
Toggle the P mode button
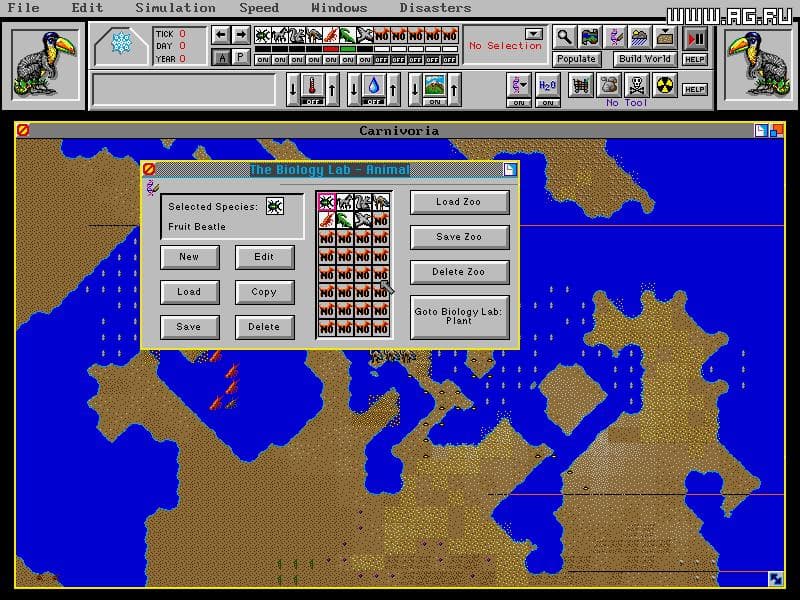click(x=241, y=58)
